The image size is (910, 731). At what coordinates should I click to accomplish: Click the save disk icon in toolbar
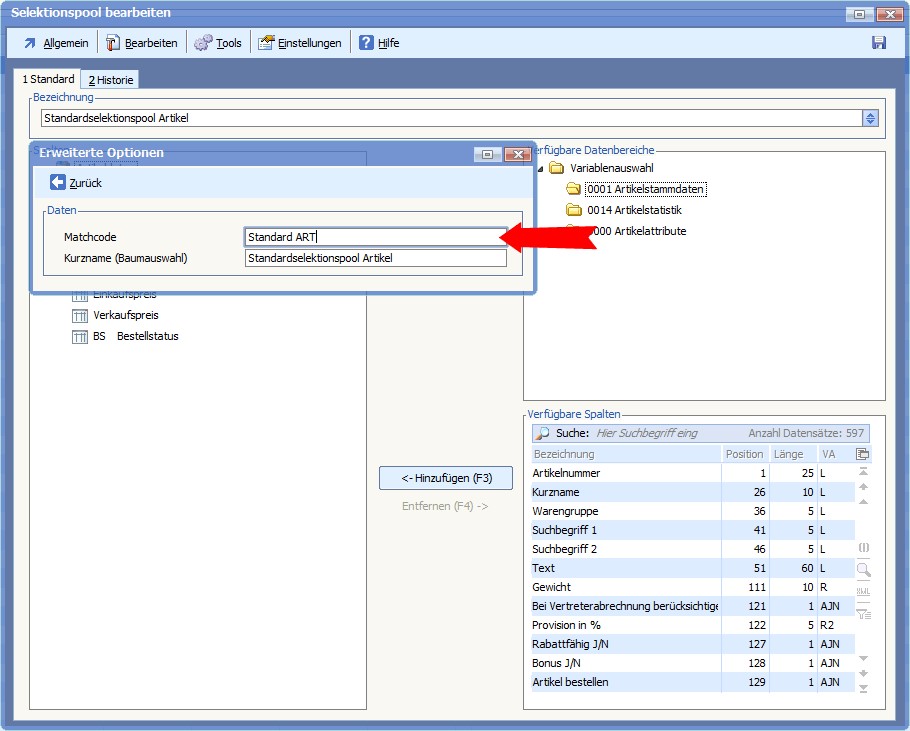(879, 43)
